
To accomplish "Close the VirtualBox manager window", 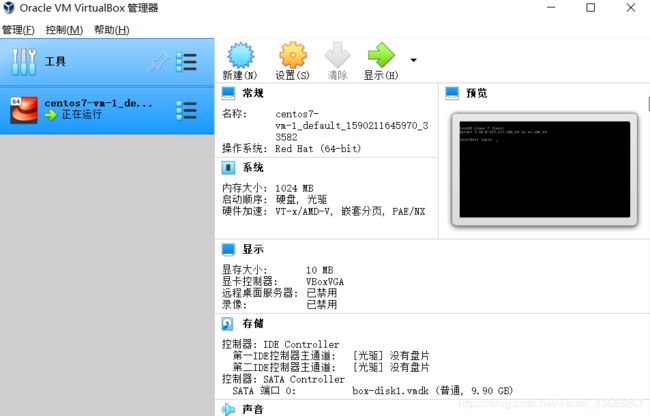I will tap(631, 7).
